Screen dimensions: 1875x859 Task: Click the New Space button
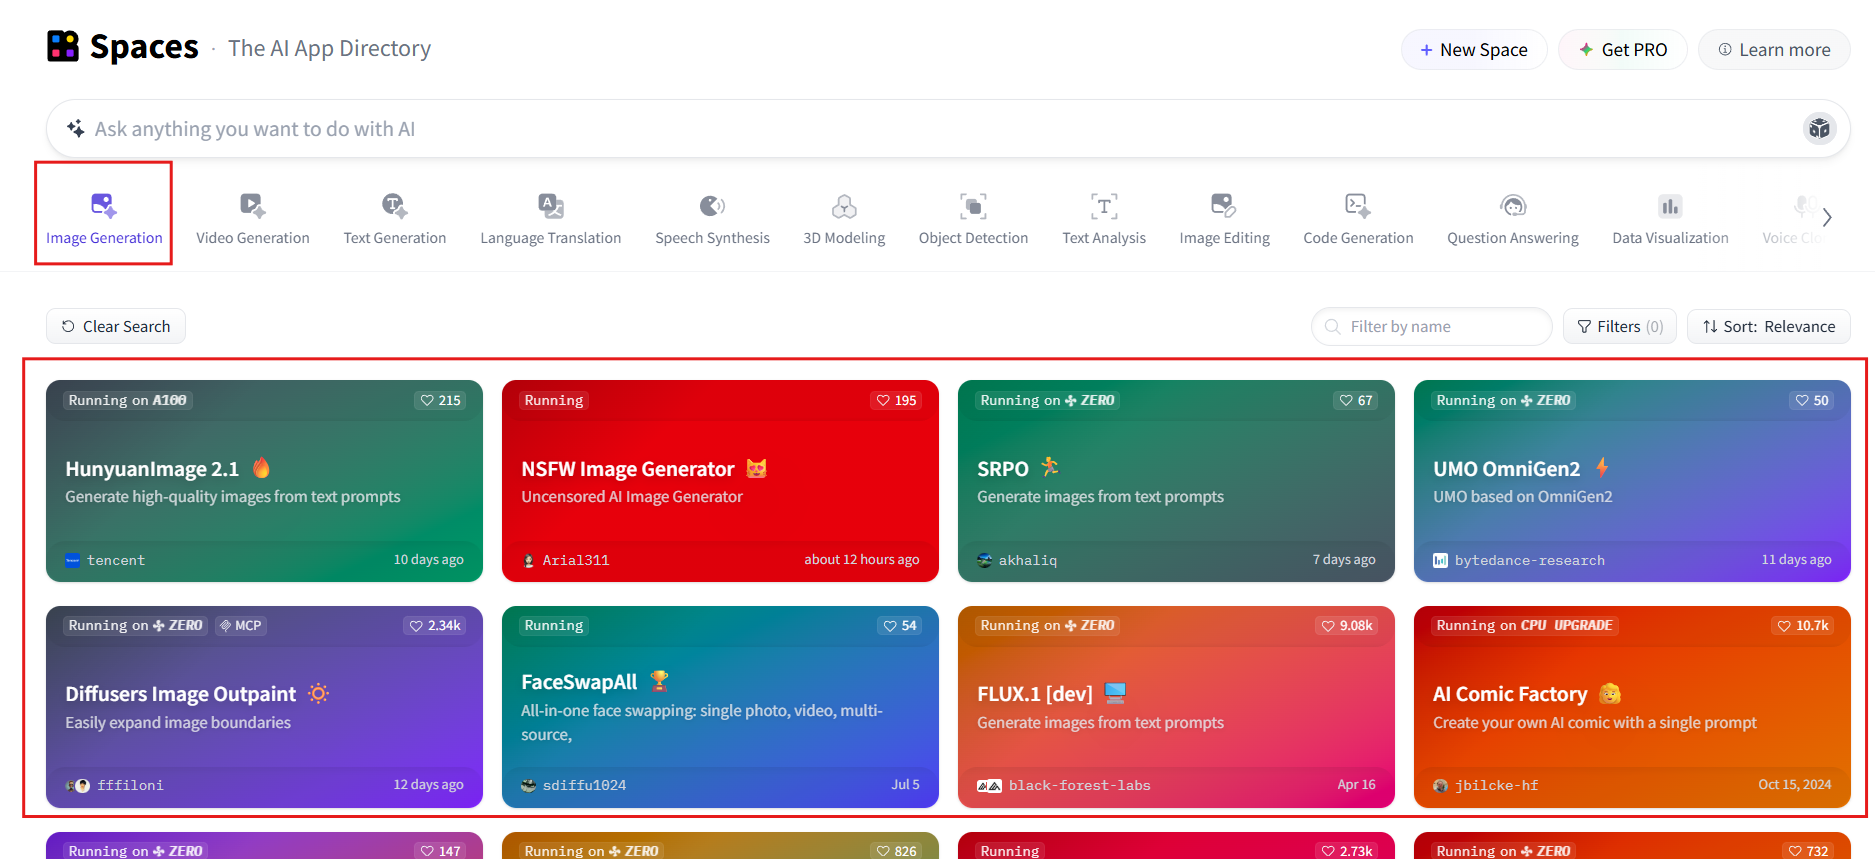click(x=1474, y=49)
